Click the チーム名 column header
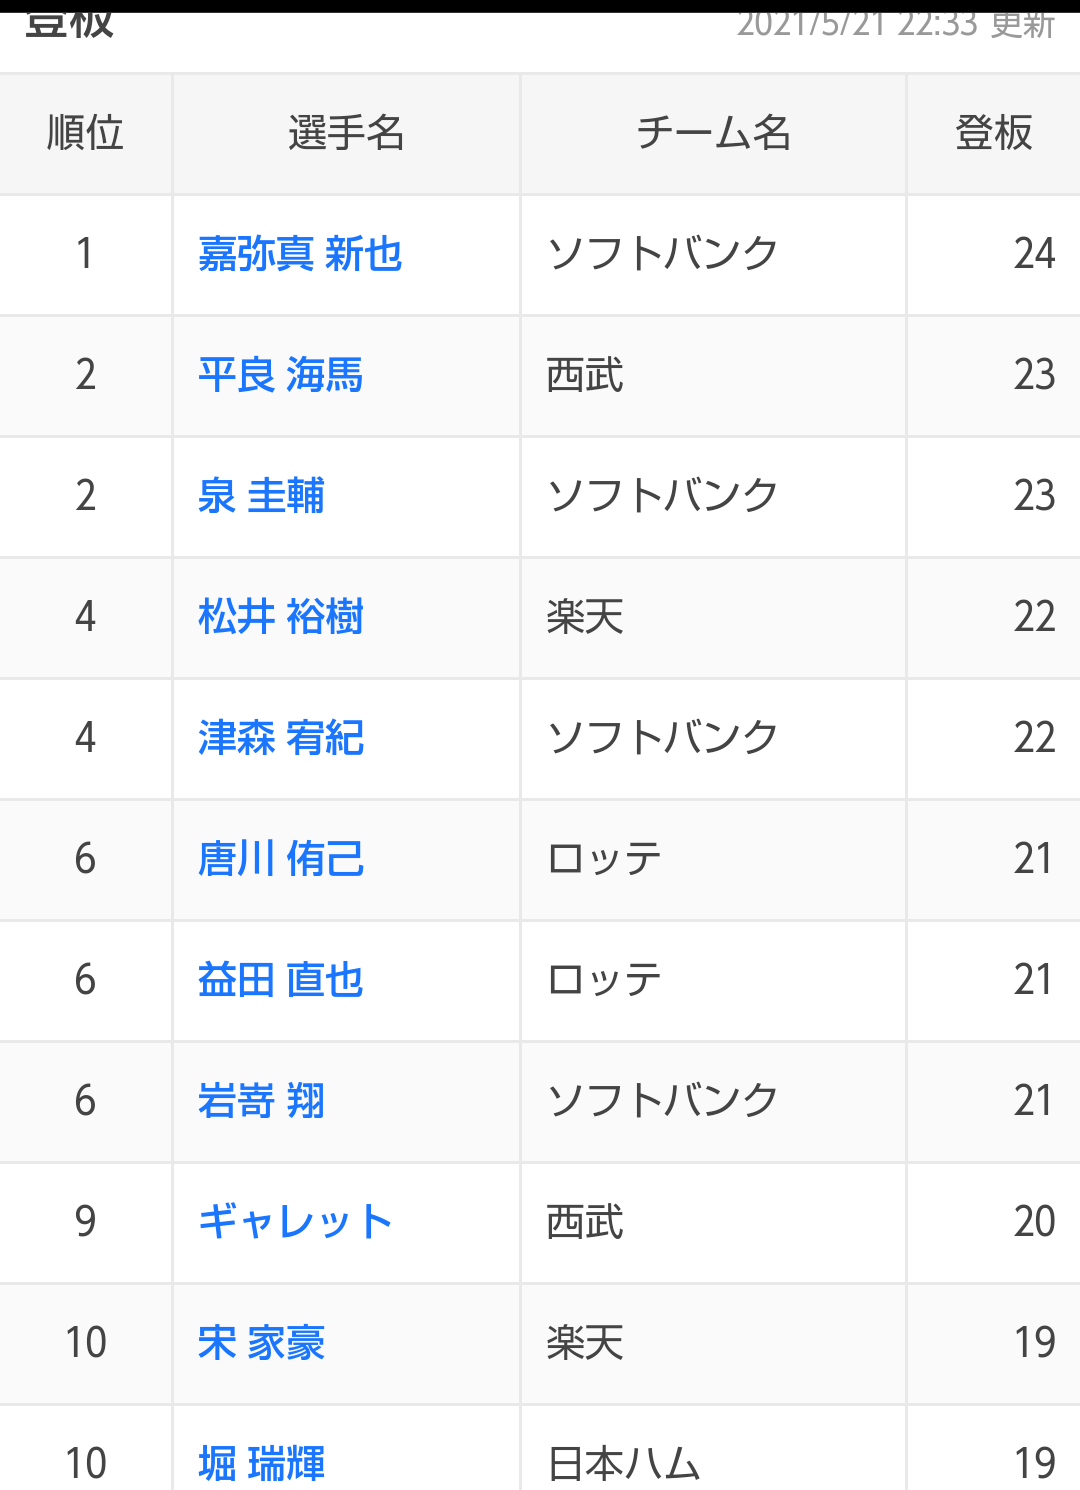Screen dimensions: 1080x1490 pos(713,133)
